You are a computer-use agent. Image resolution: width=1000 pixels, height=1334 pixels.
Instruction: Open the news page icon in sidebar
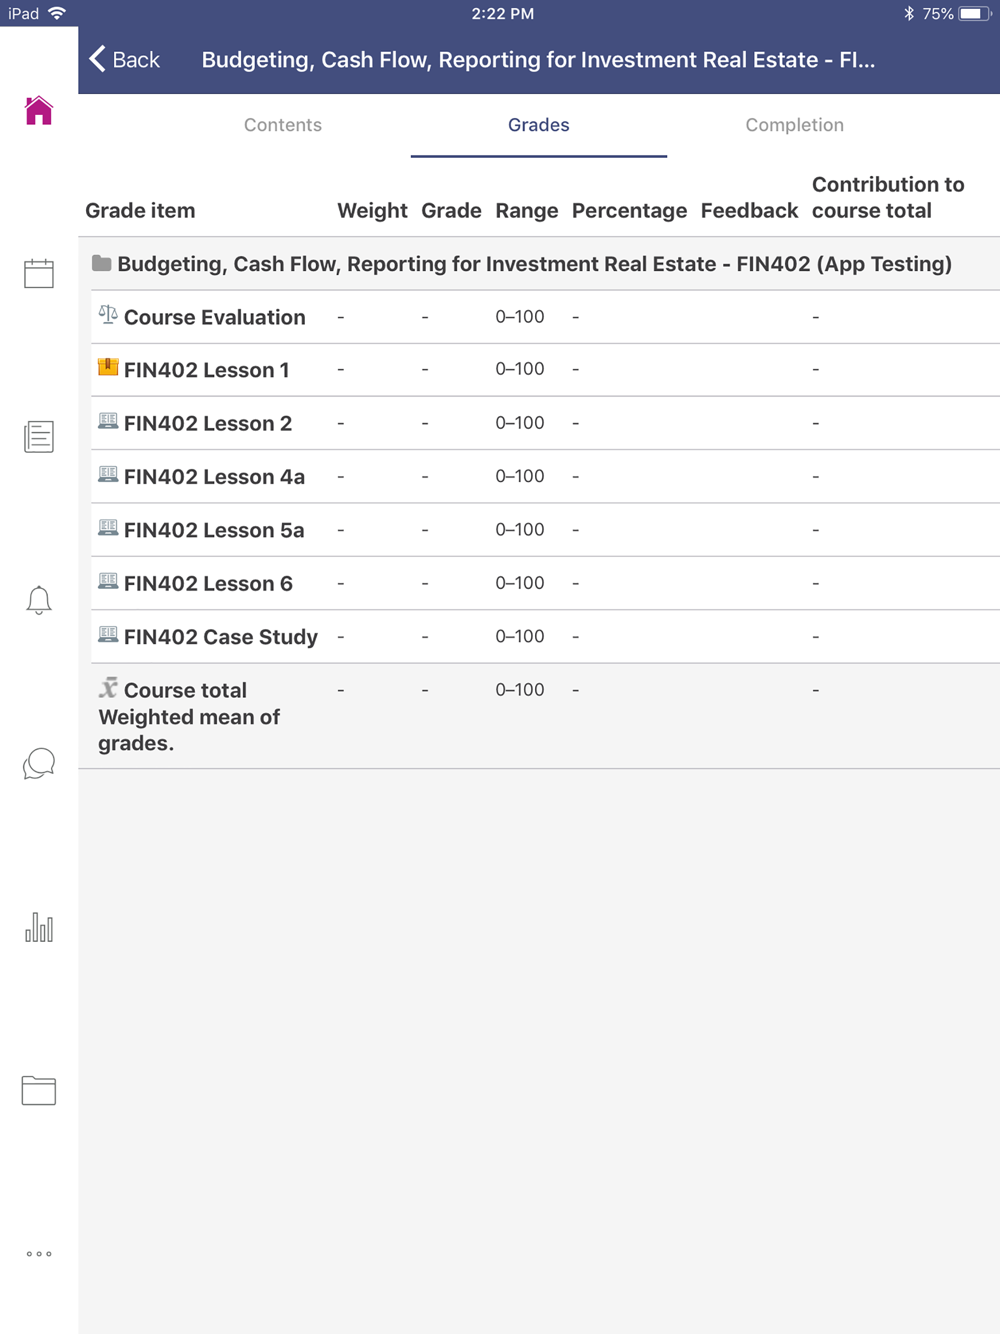39,436
